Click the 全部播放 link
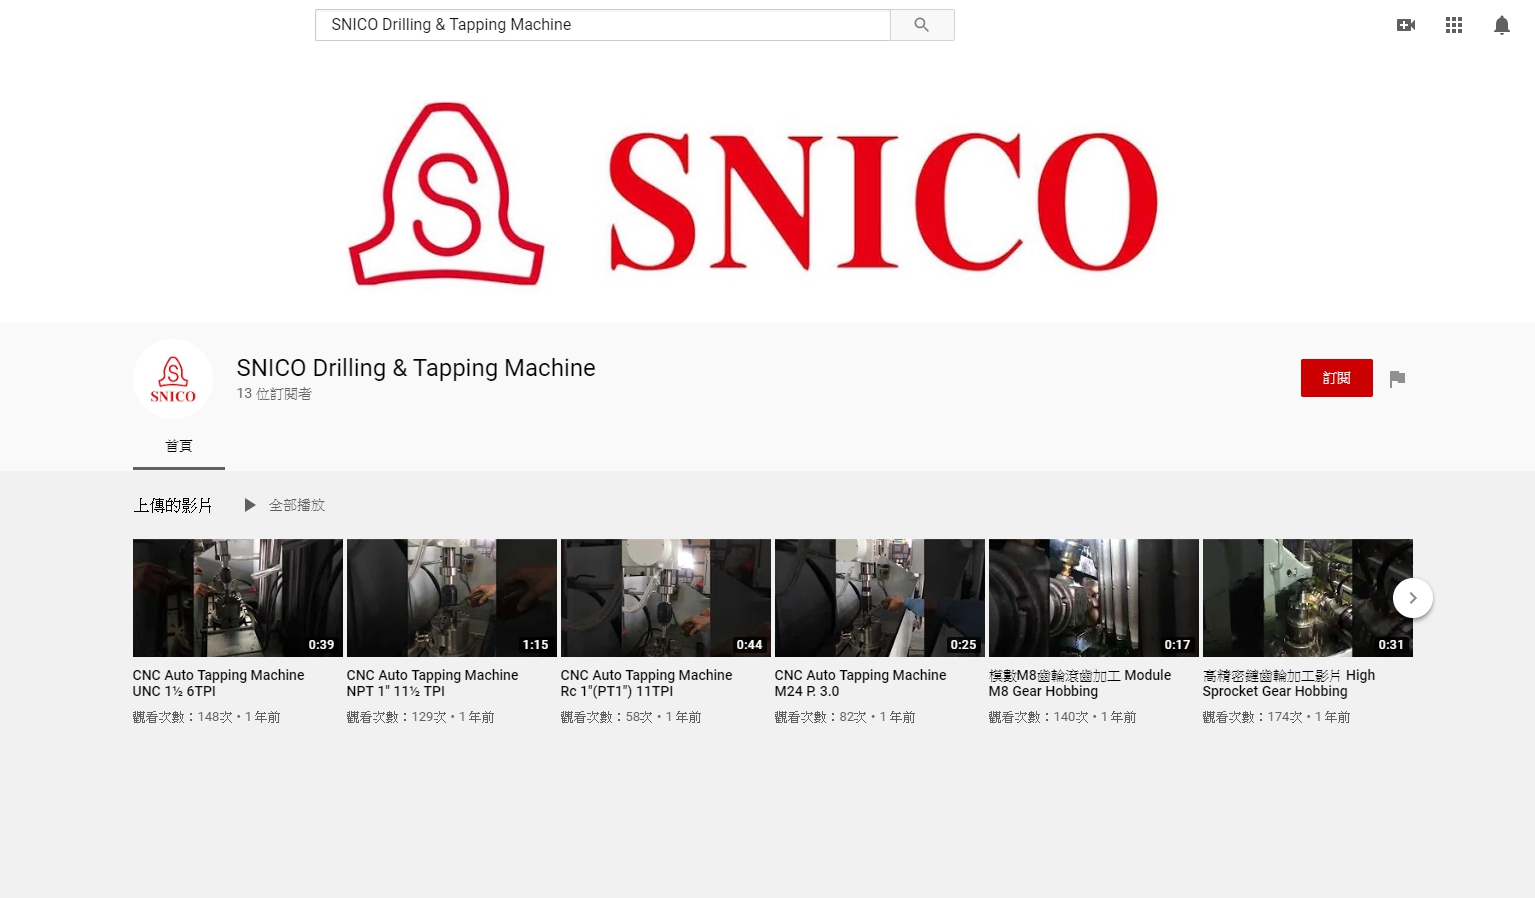 pyautogui.click(x=295, y=505)
